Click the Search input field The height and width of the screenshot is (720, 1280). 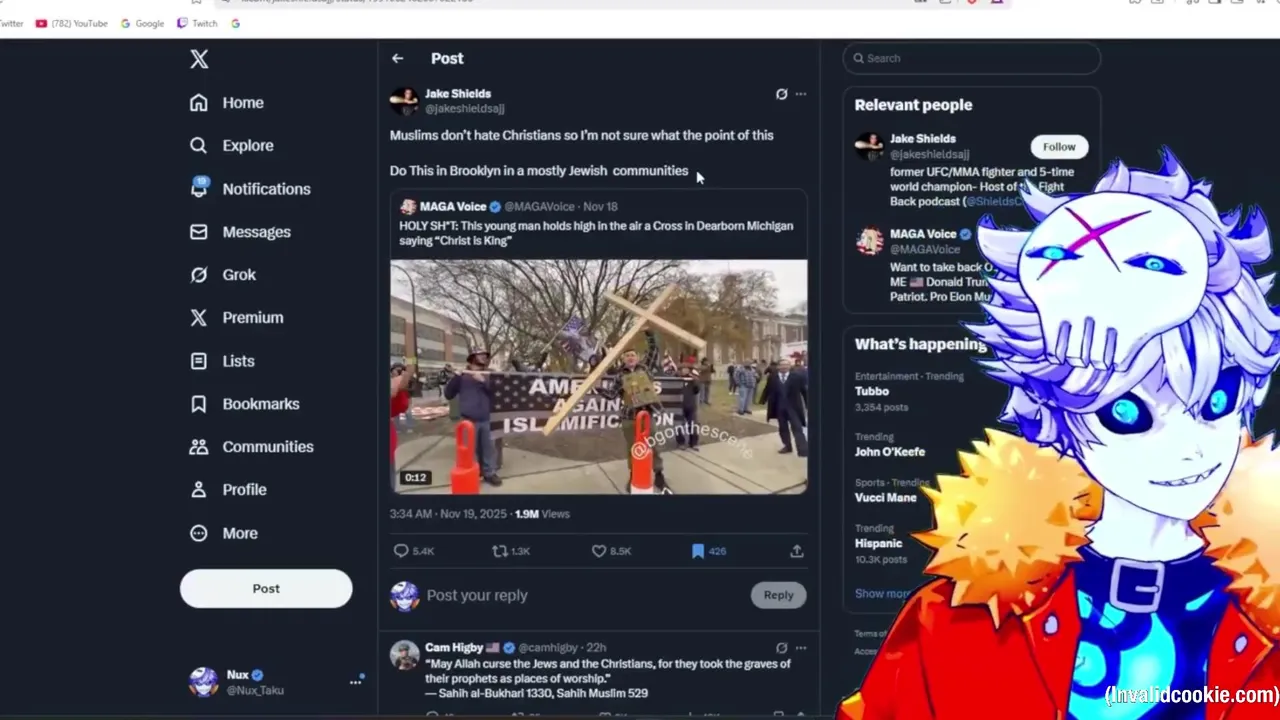coord(972,59)
